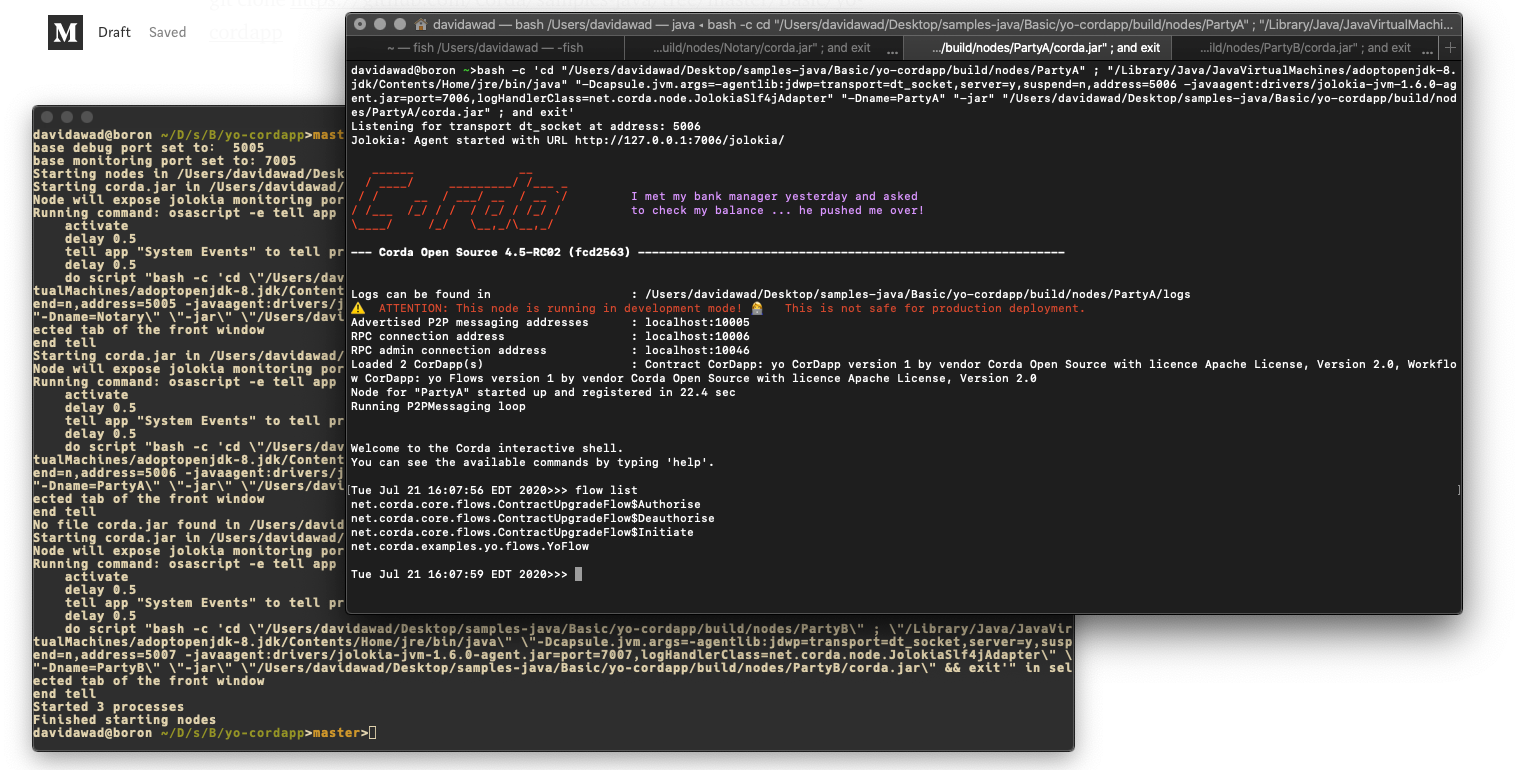1517x770 pixels.
Task: Click the 'Draft' label in Medium header
Action: (x=115, y=32)
